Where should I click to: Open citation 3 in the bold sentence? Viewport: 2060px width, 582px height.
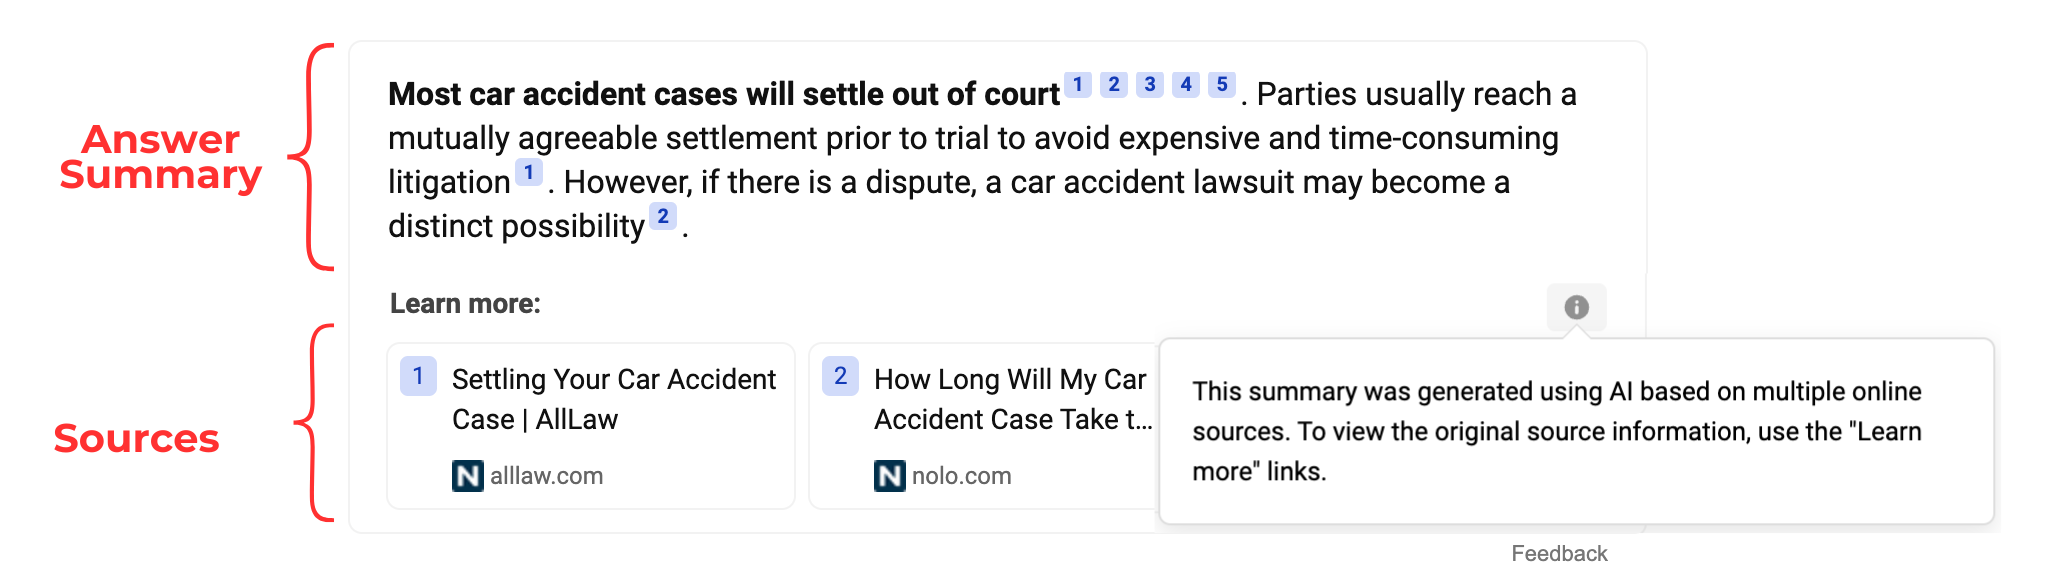pyautogui.click(x=1149, y=85)
